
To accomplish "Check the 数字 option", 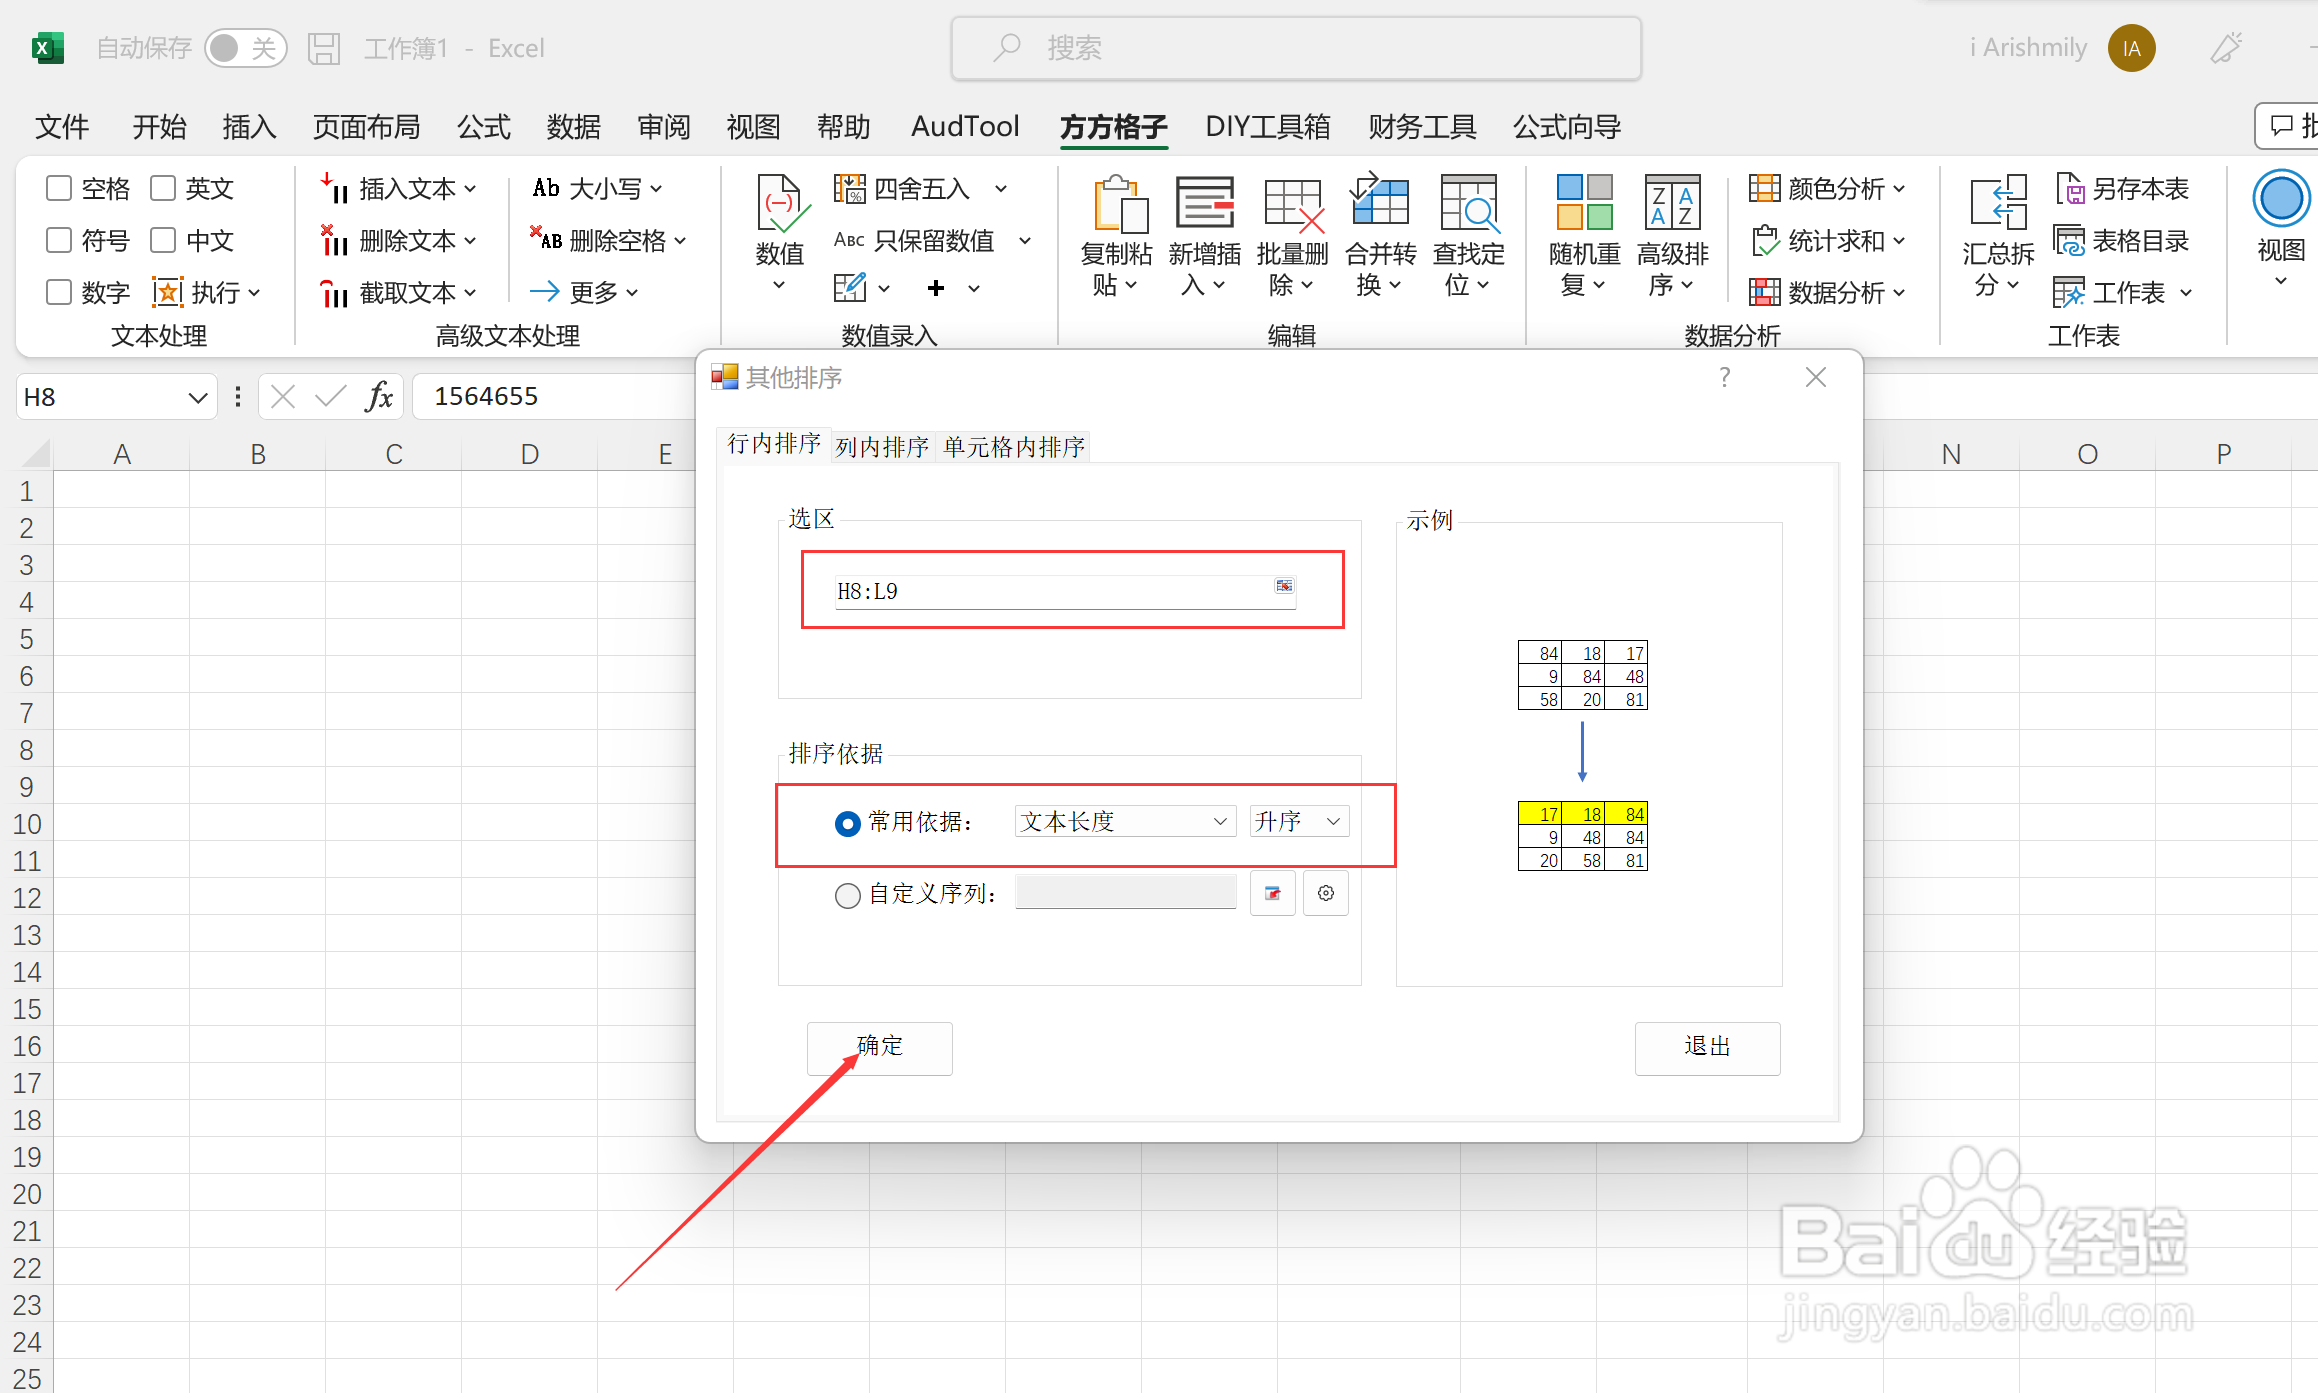I will [58, 292].
